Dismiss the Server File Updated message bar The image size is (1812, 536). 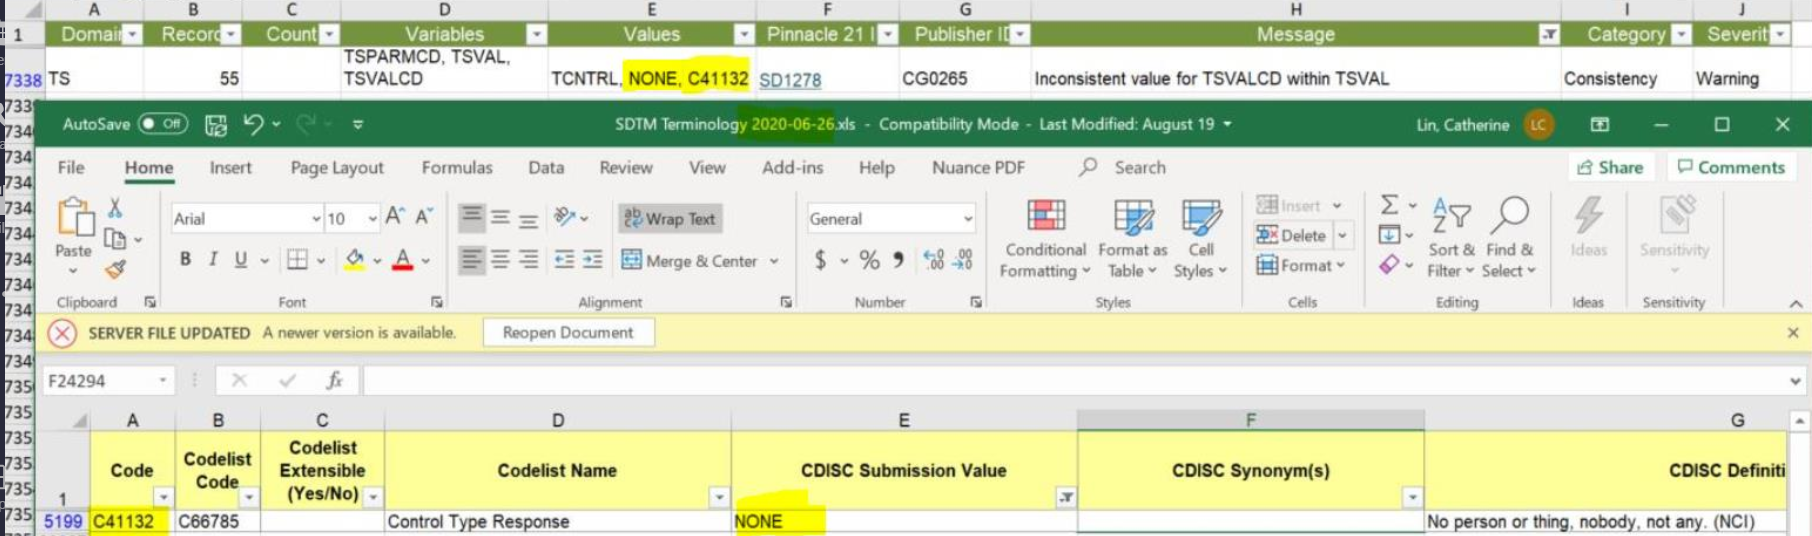[1793, 333]
